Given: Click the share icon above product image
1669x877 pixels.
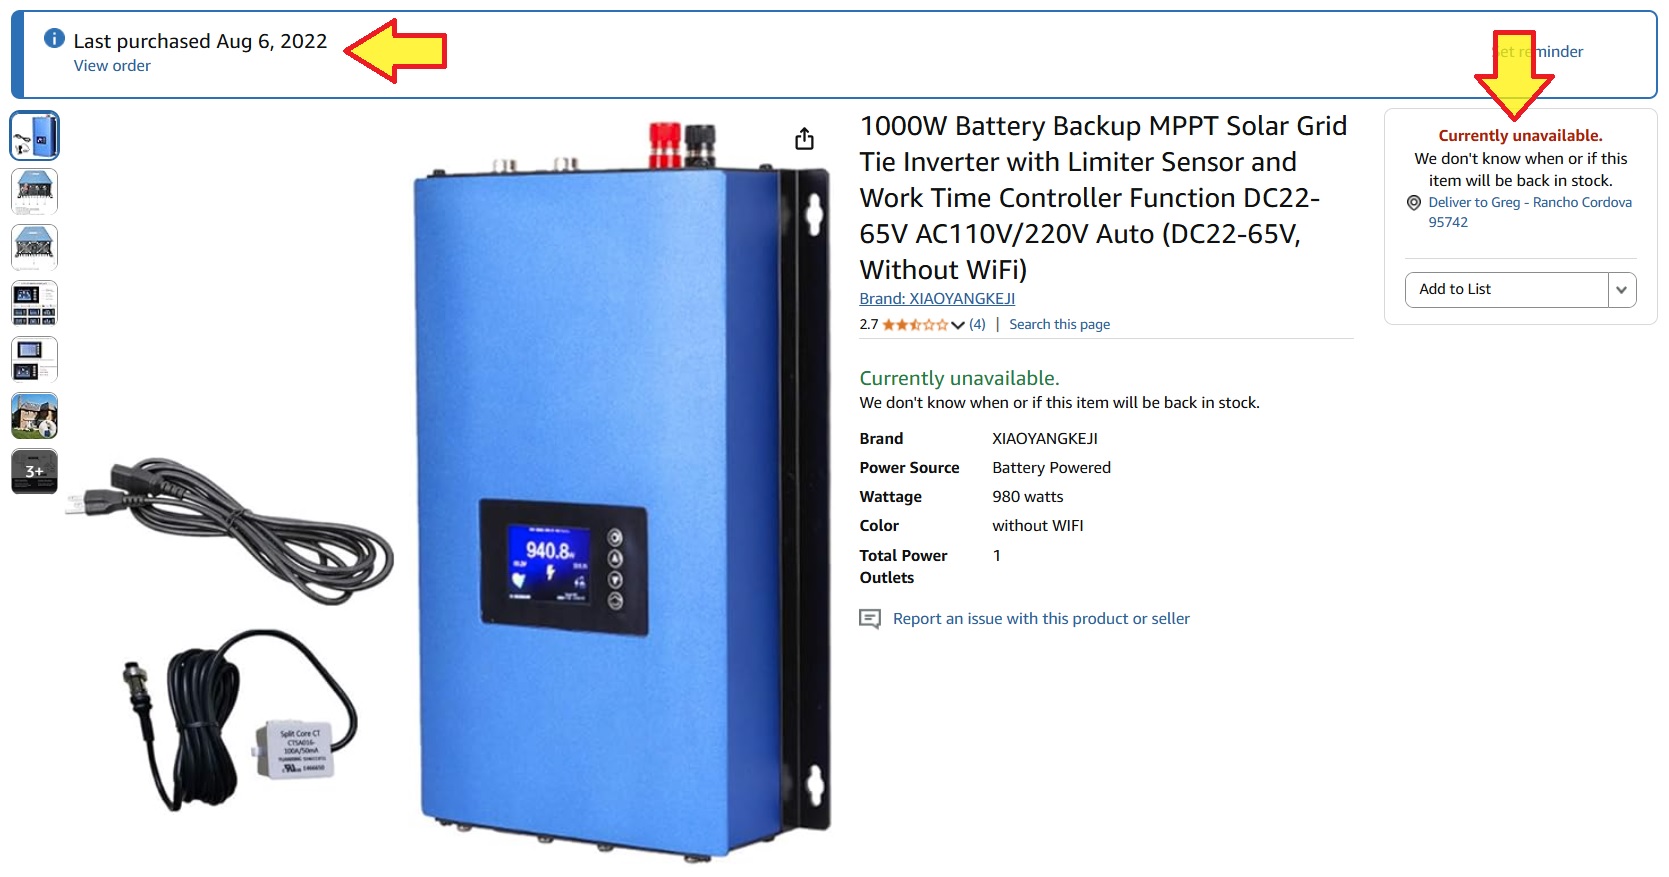Looking at the screenshot, I should point(804,138).
